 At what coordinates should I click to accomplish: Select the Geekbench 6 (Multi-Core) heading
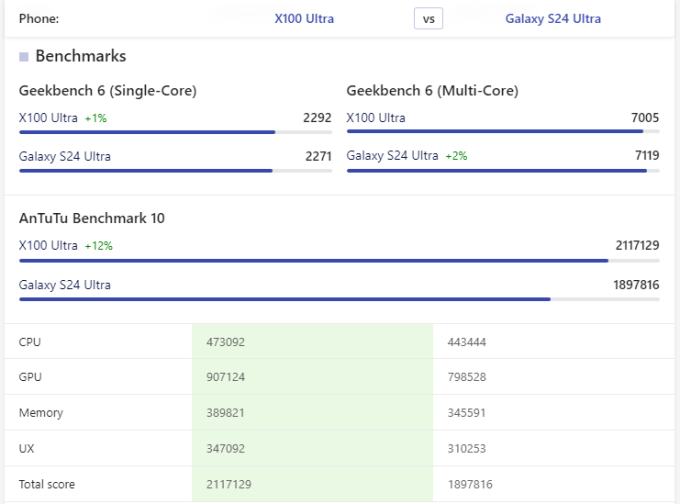click(432, 91)
